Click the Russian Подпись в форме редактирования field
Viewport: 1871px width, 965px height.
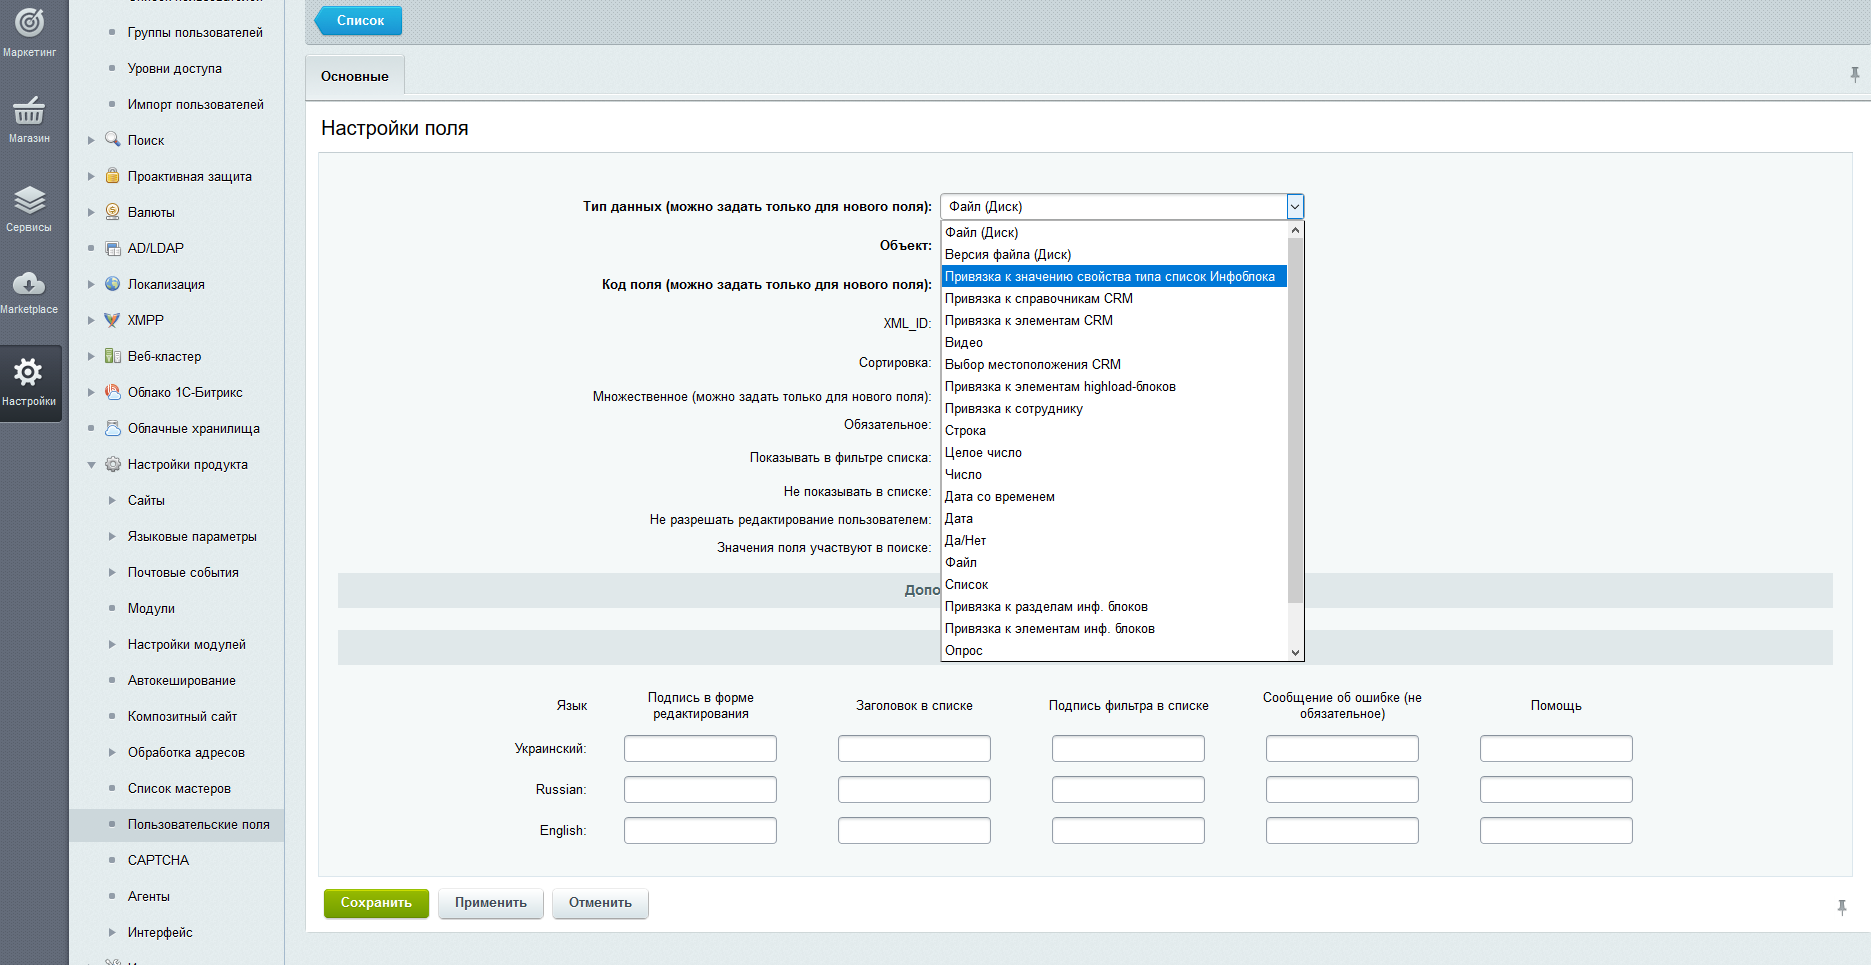700,790
